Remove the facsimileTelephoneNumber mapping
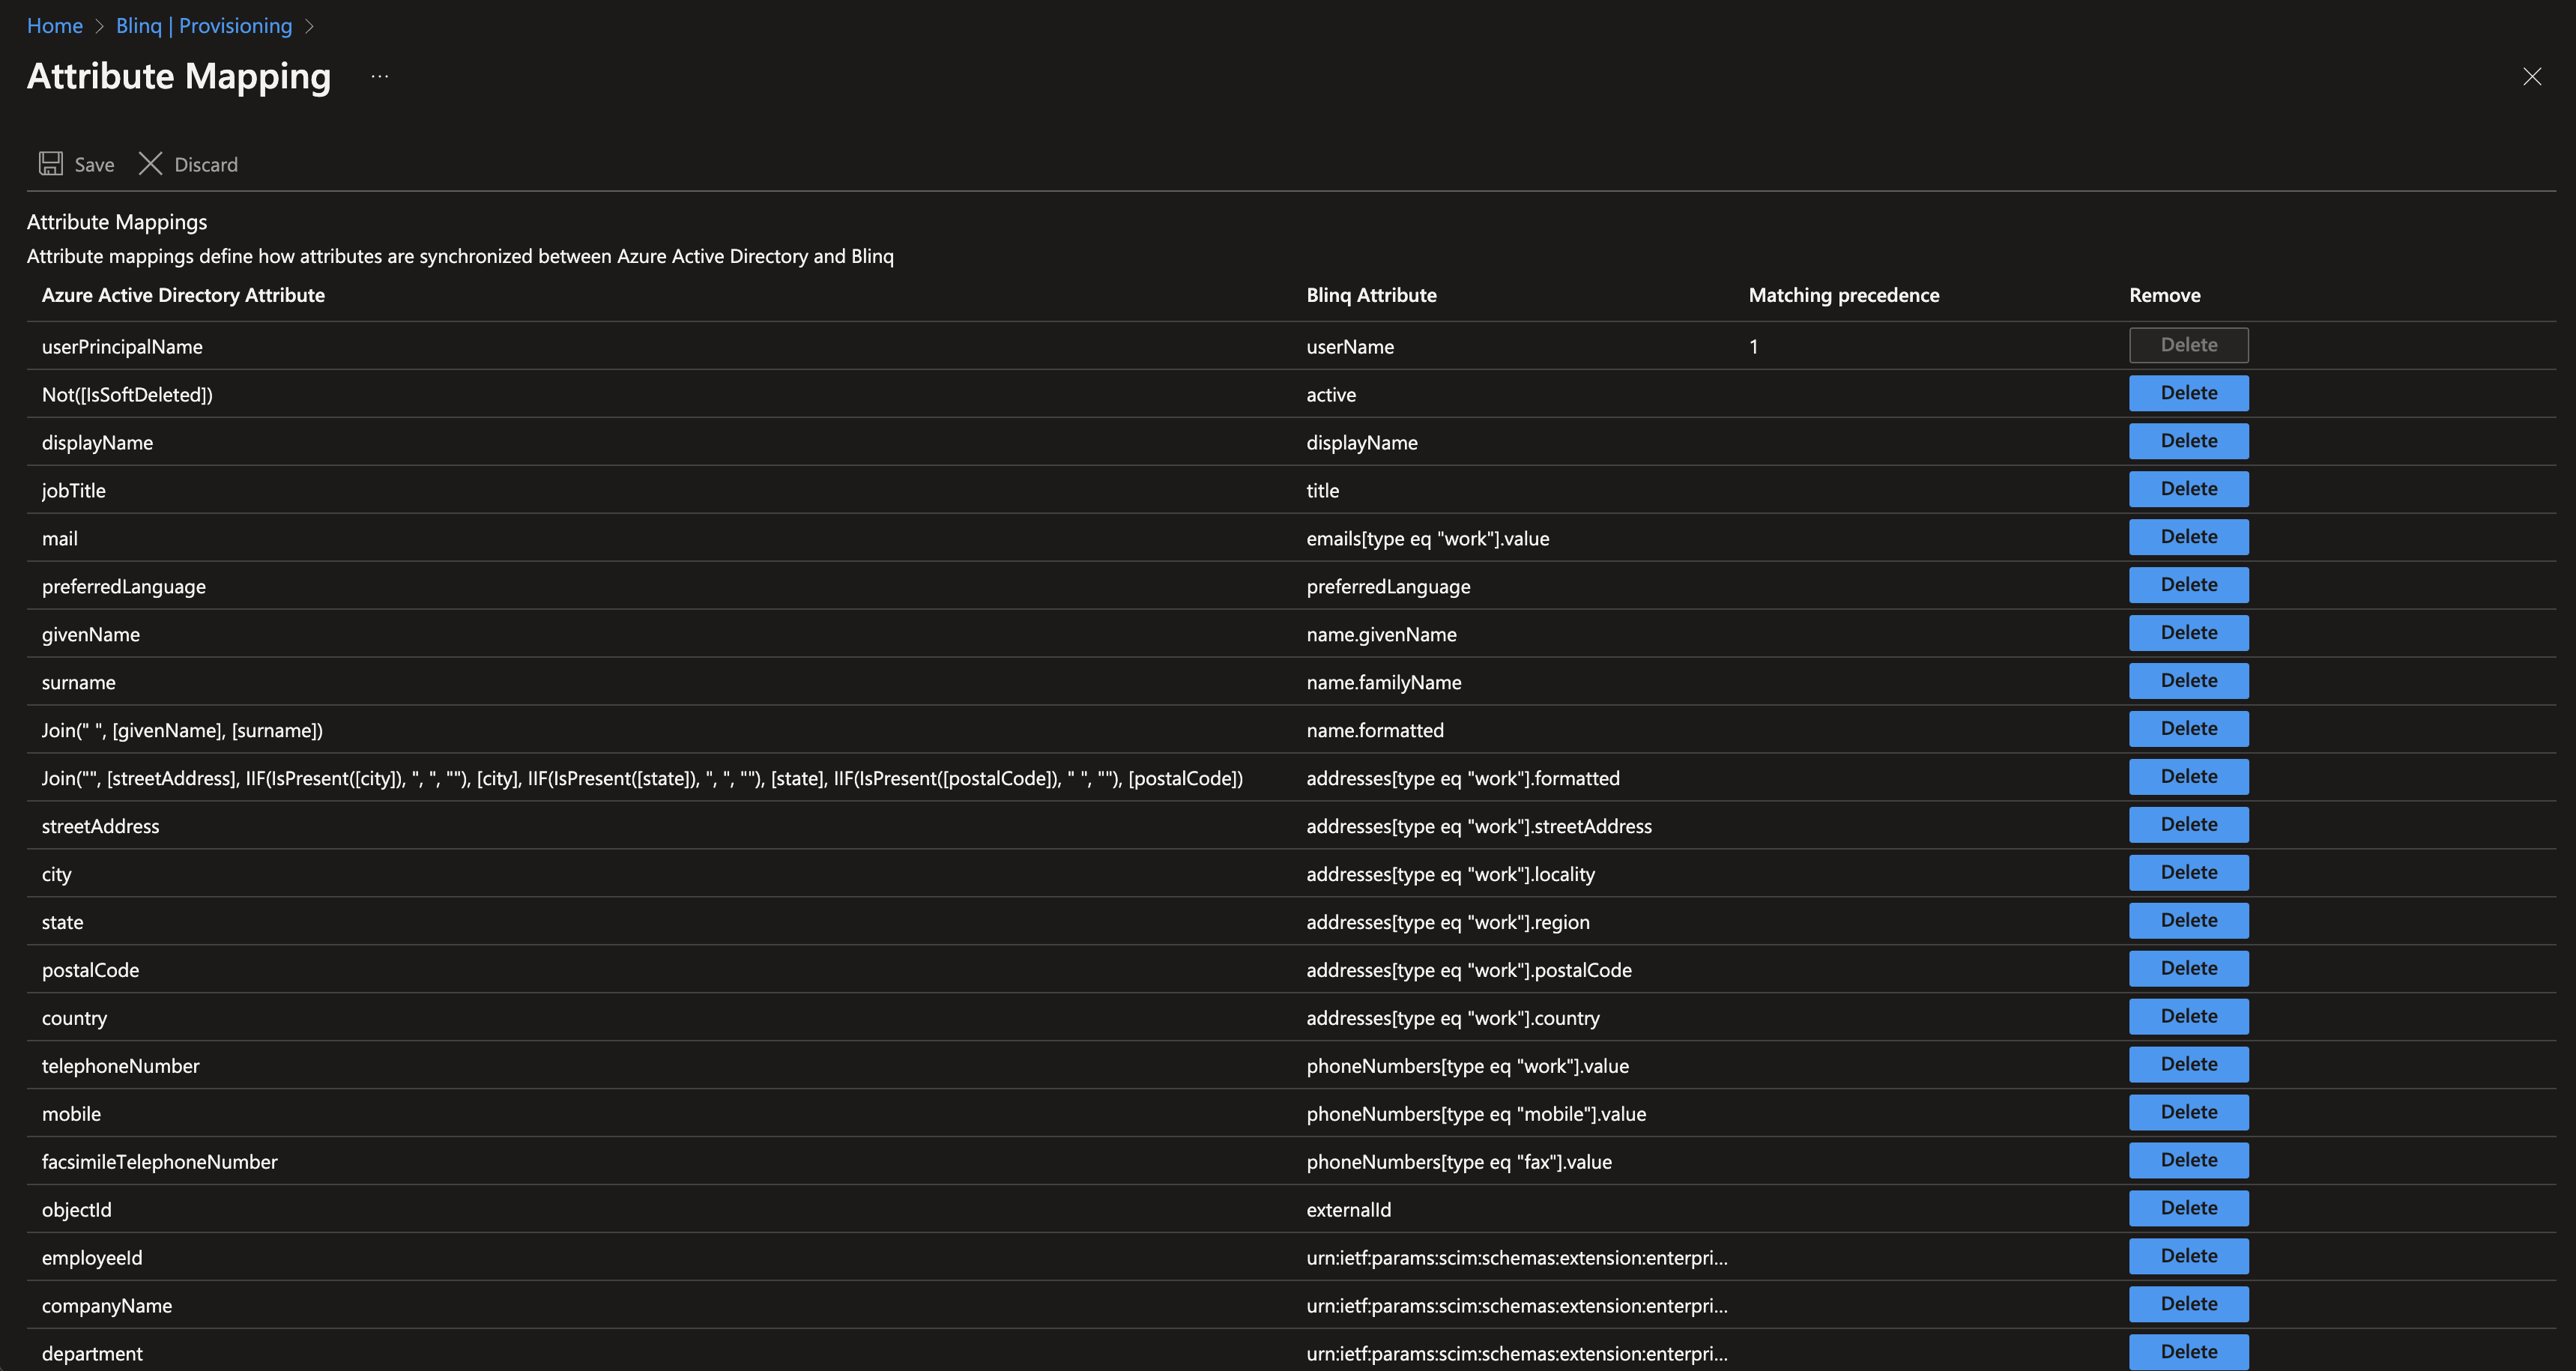This screenshot has height=1371, width=2576. (x=2188, y=1161)
